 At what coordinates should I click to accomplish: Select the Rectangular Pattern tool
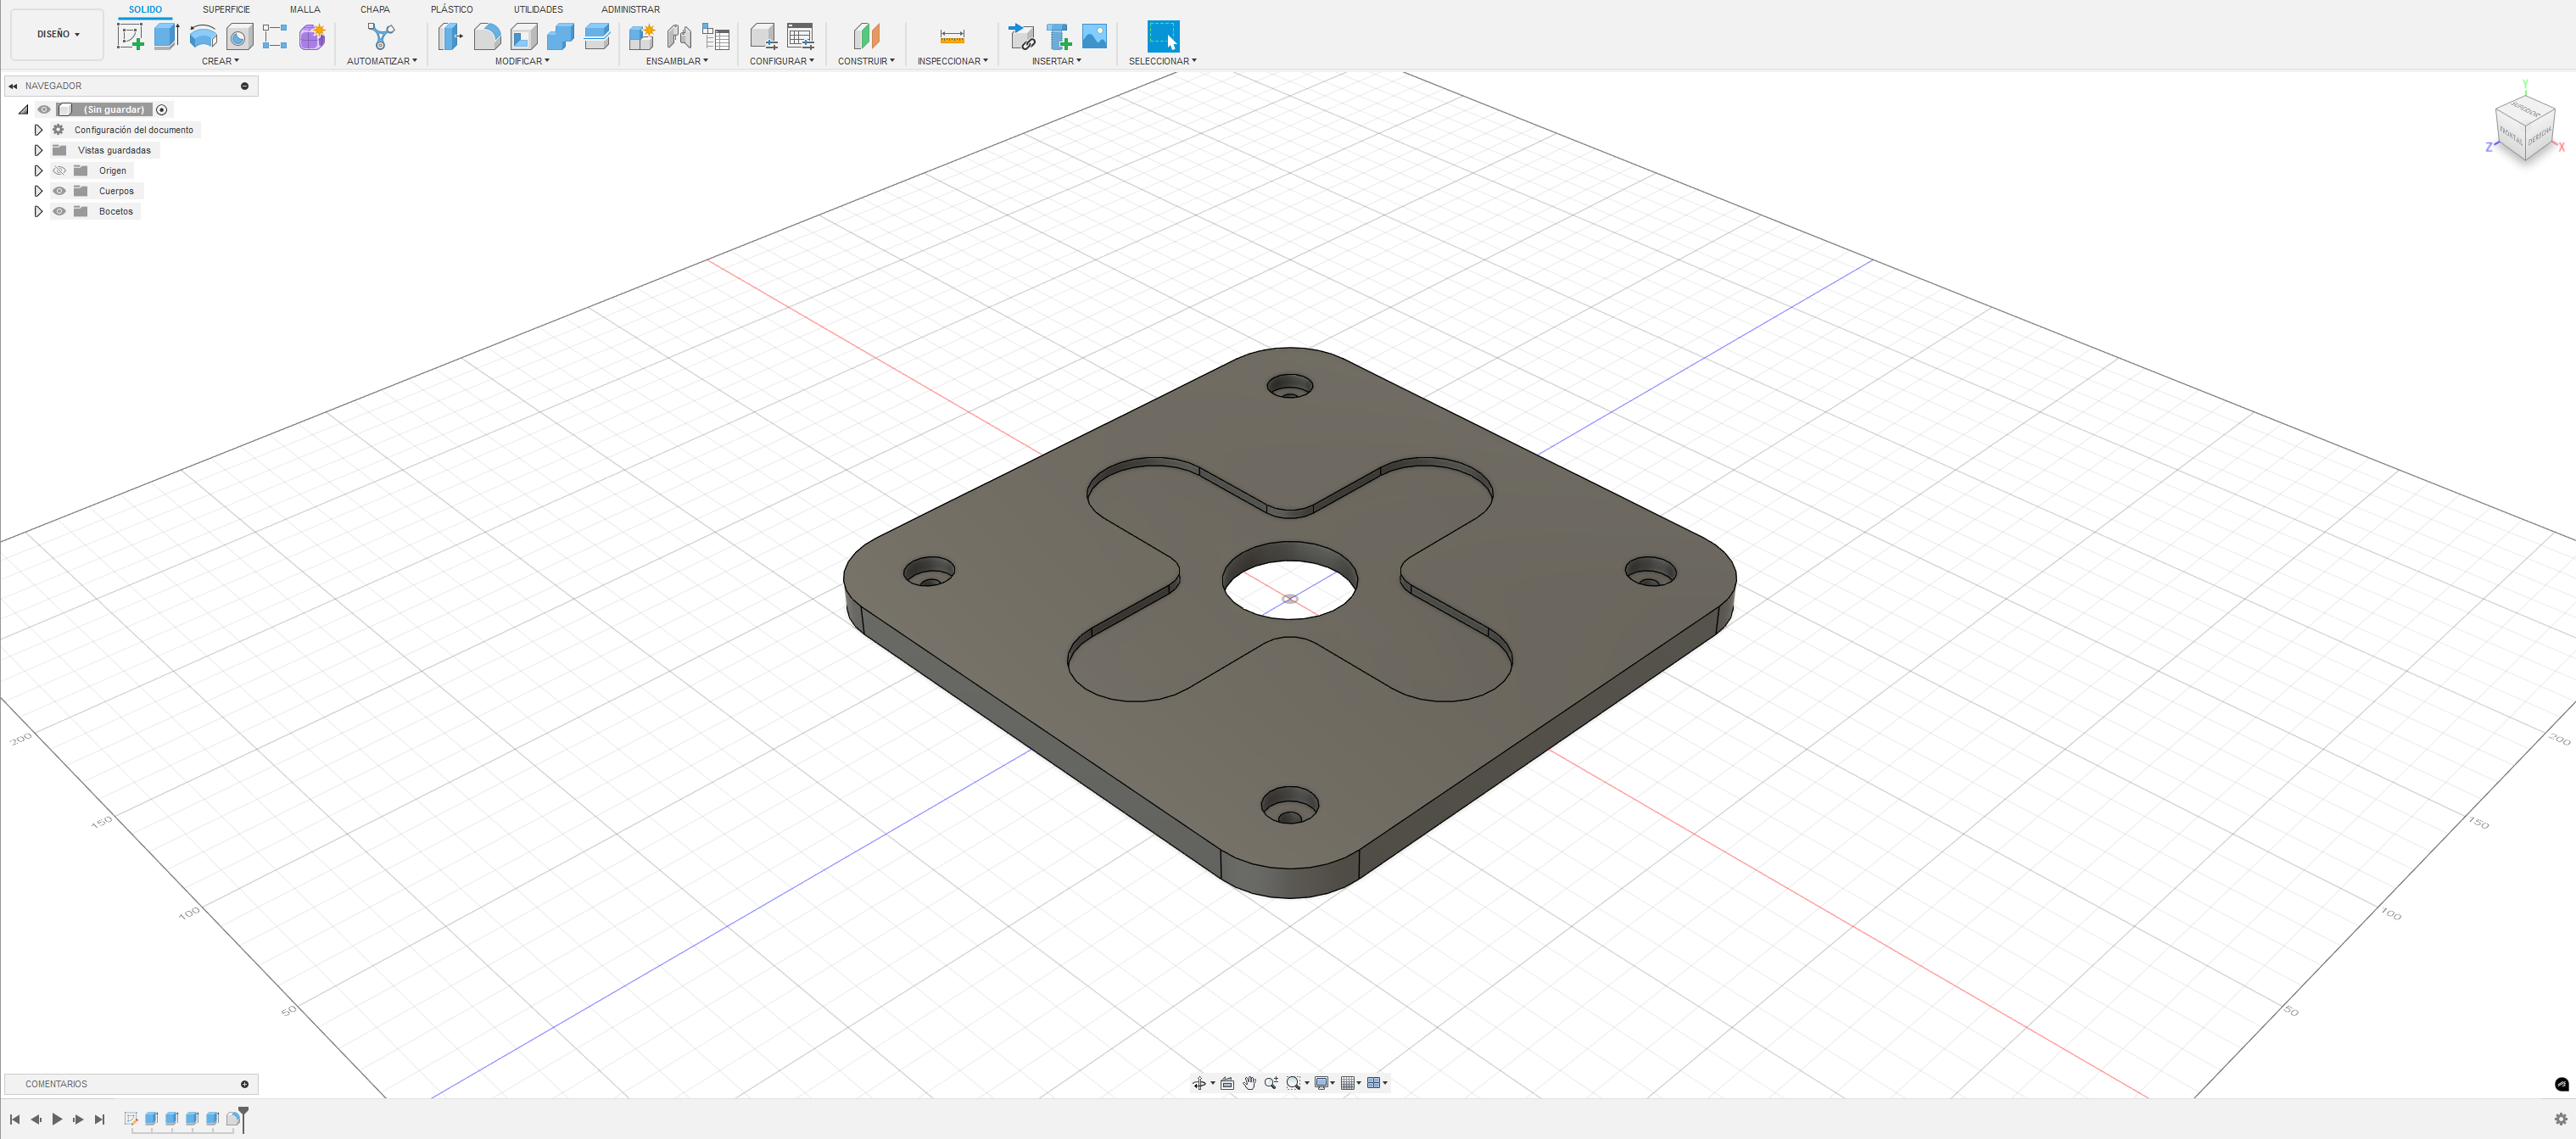pyautogui.click(x=275, y=37)
